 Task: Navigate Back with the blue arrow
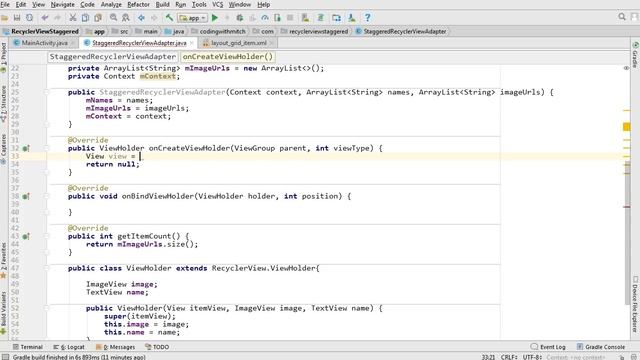coord(141,18)
